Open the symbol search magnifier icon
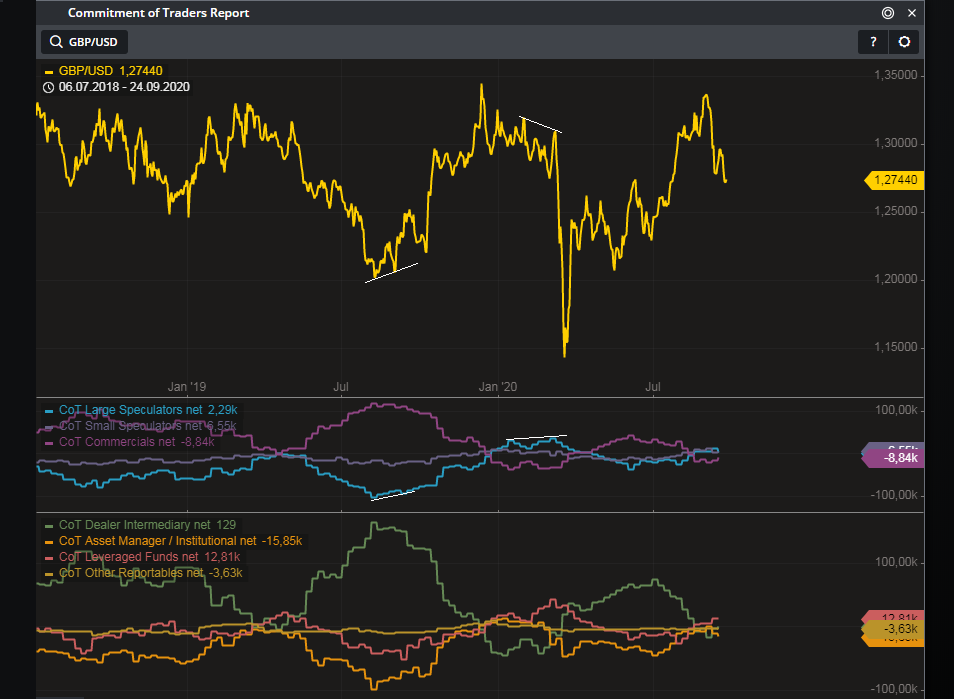The height and width of the screenshot is (700, 954). pos(56,42)
